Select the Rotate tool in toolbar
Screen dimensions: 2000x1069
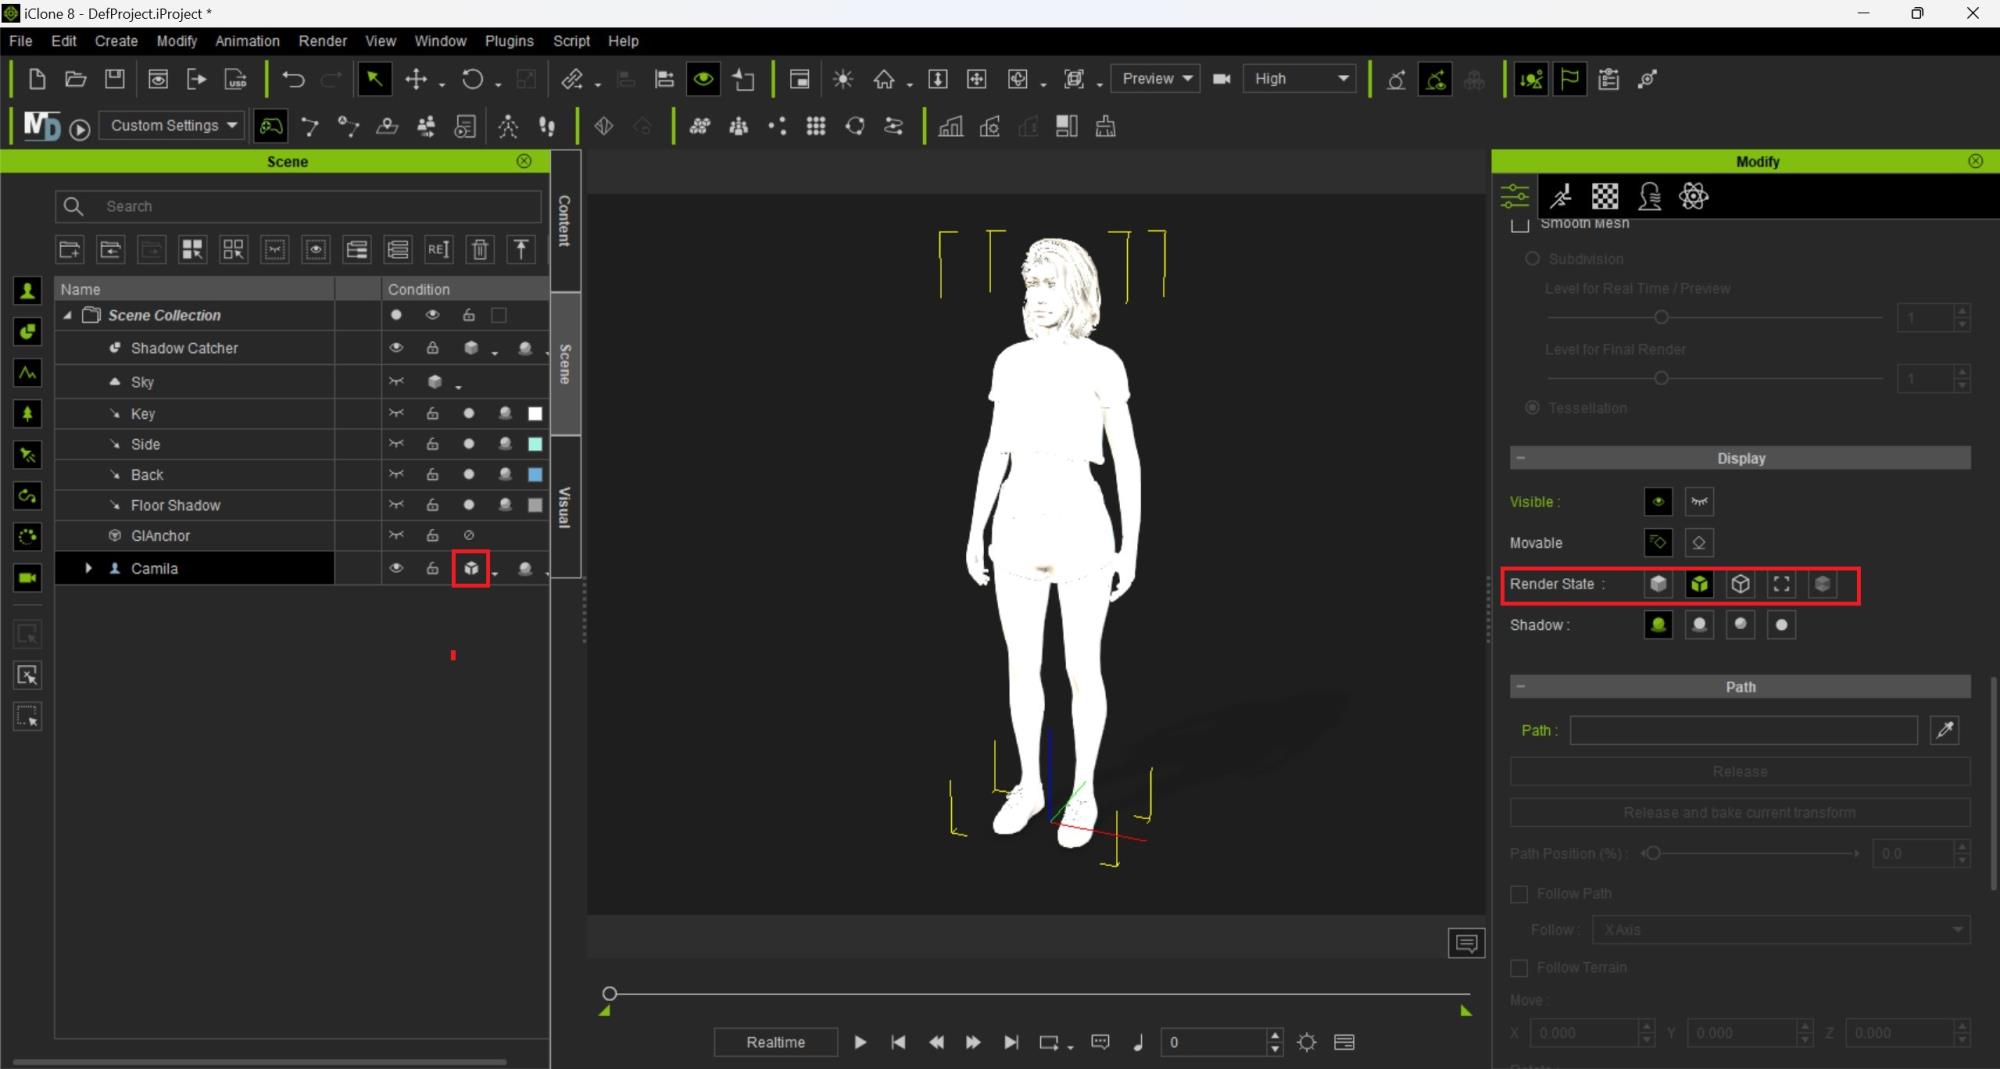point(472,79)
